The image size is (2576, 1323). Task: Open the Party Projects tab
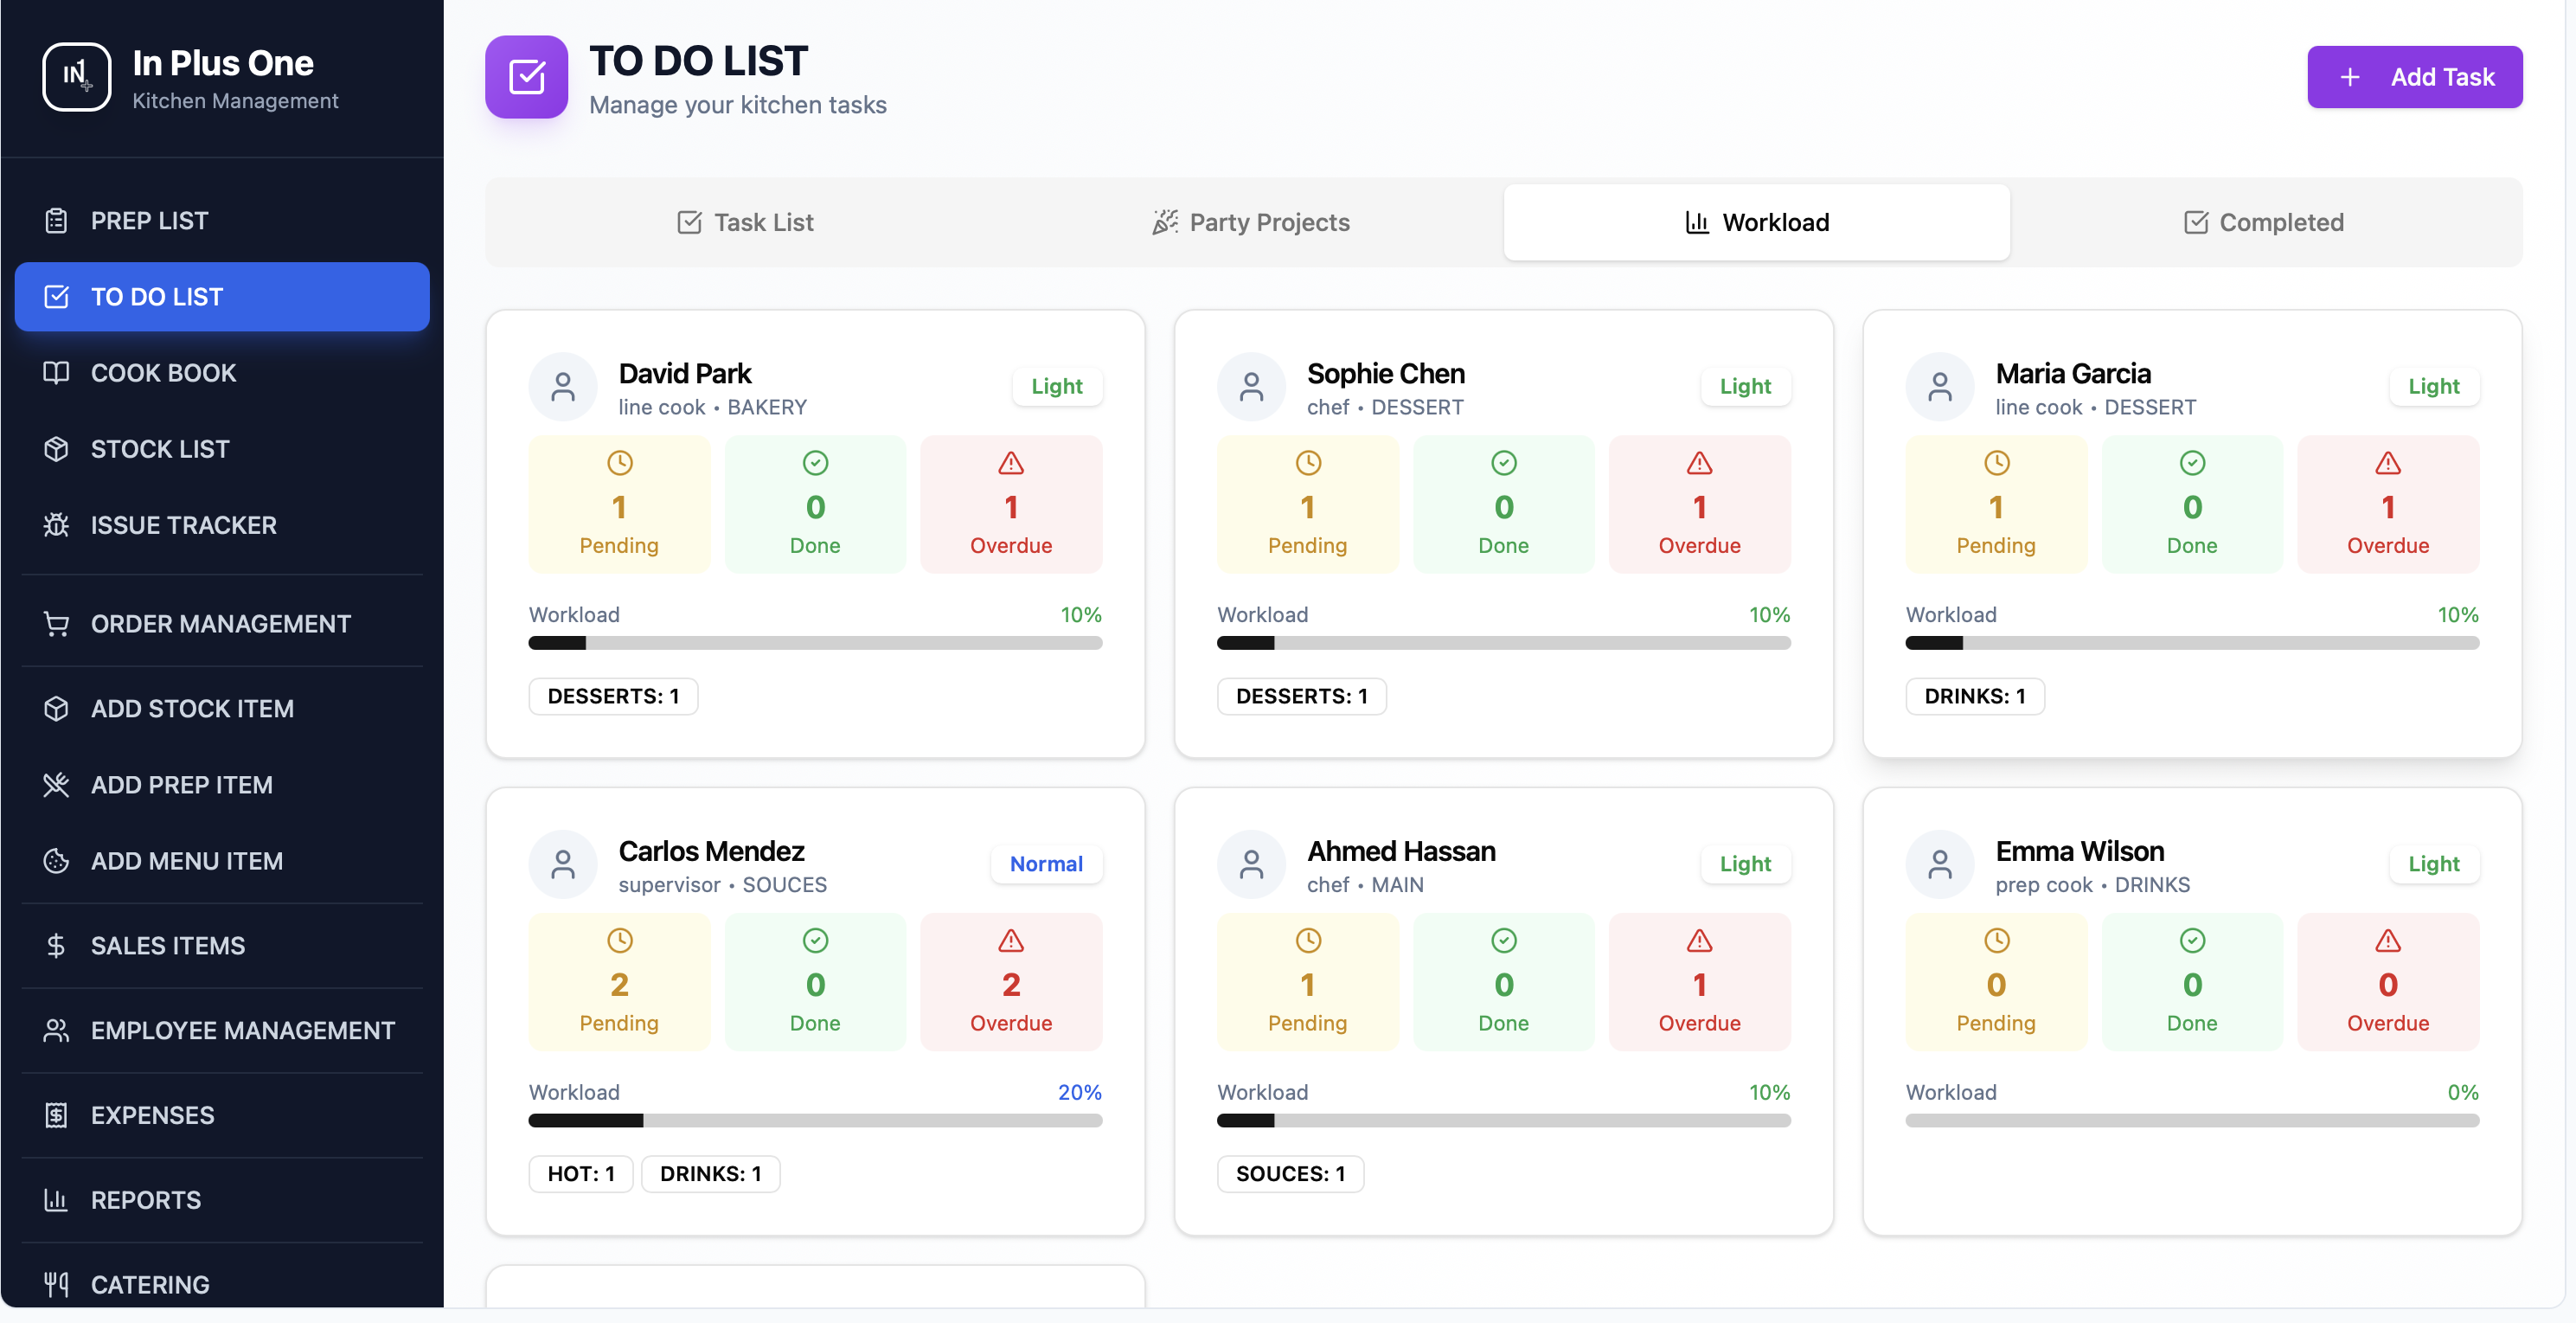1251,222
